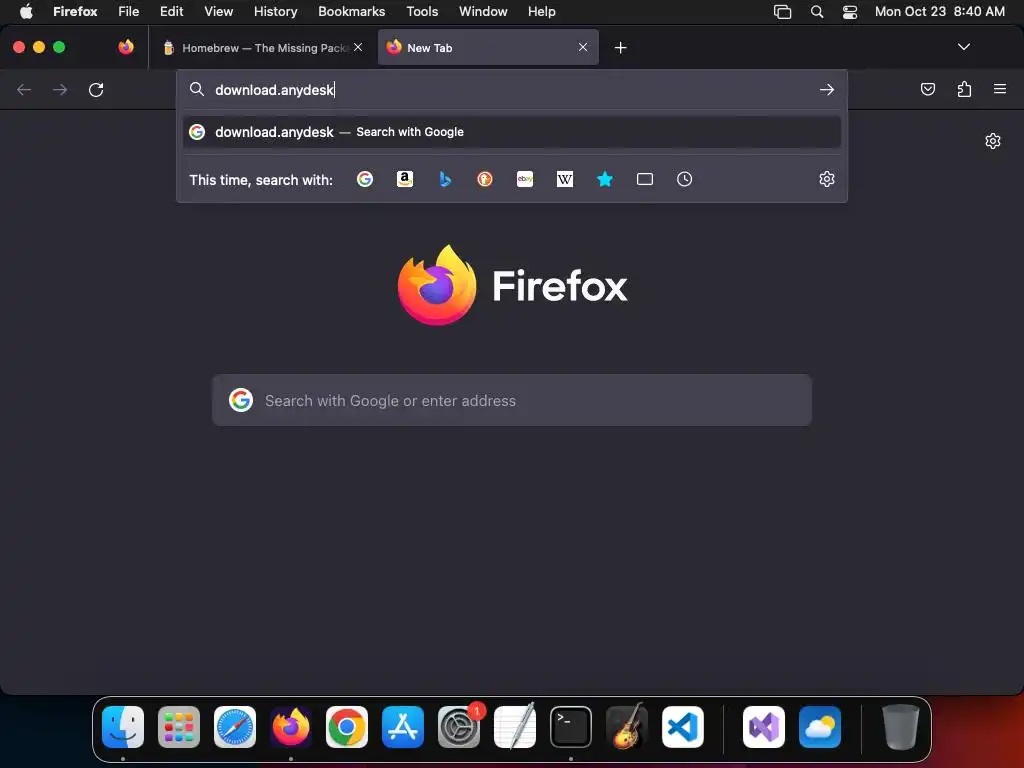Launch Safari from the Dock

click(235, 727)
